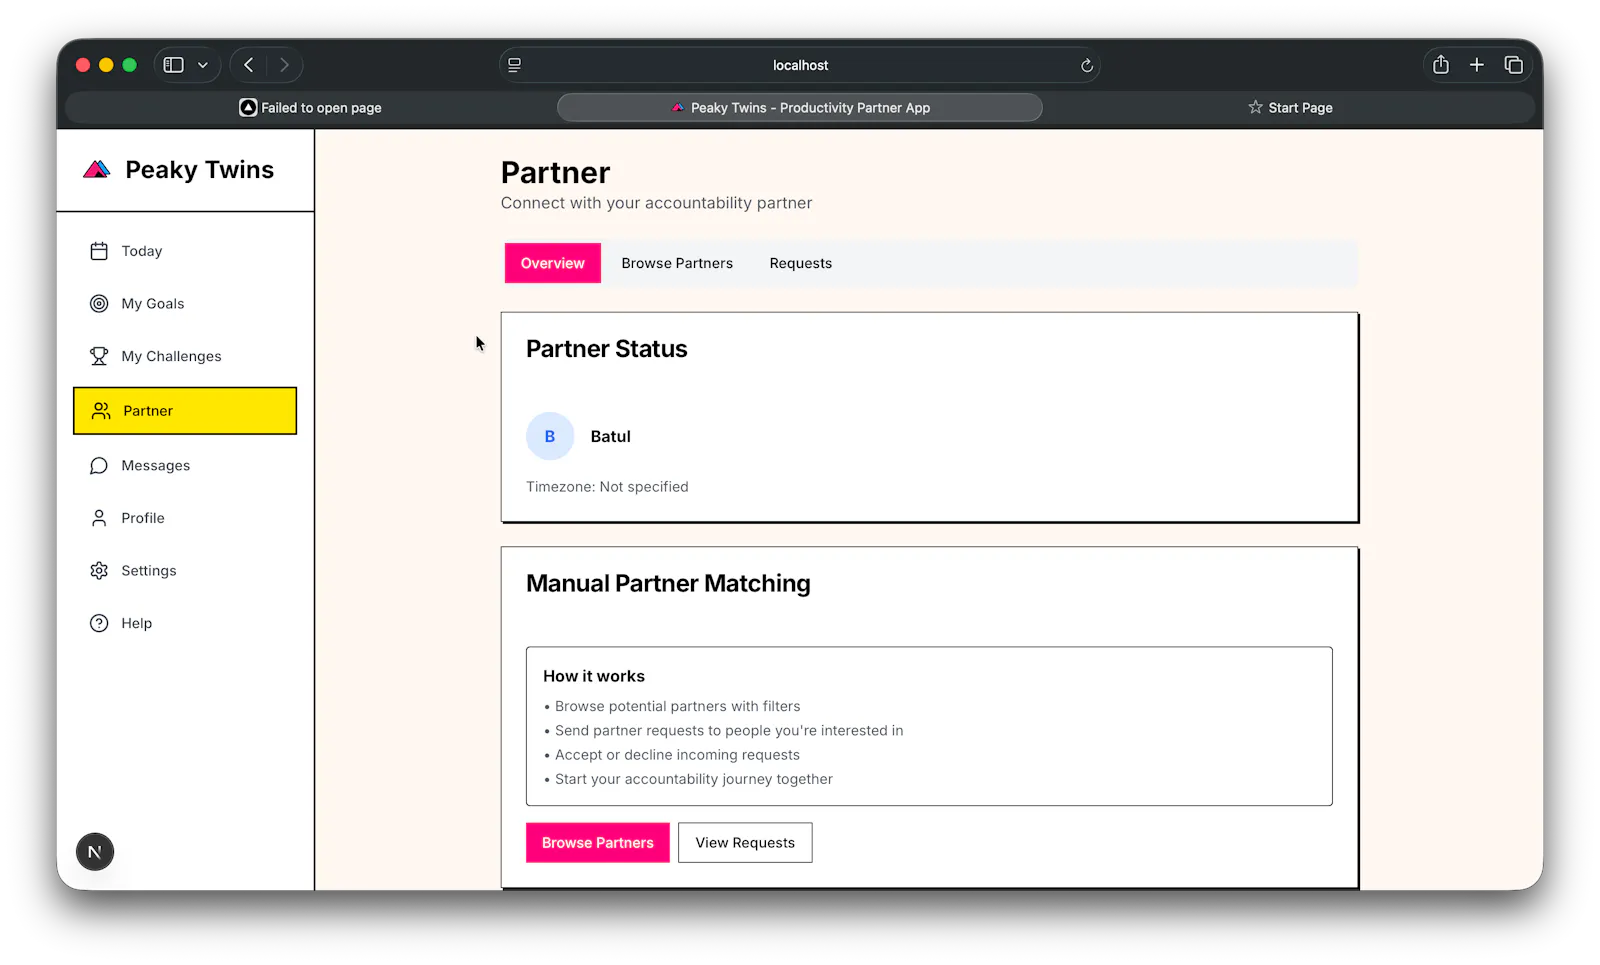Click the Profile person icon
Viewport: 1600px width, 965px height.
click(x=99, y=518)
